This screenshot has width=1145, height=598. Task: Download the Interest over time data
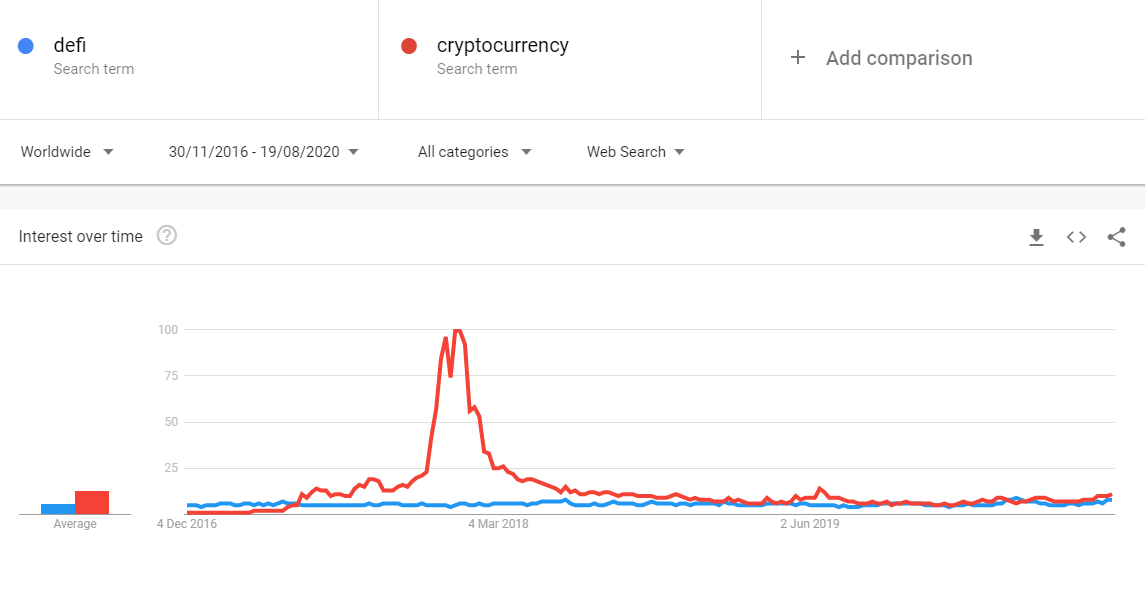click(1036, 237)
